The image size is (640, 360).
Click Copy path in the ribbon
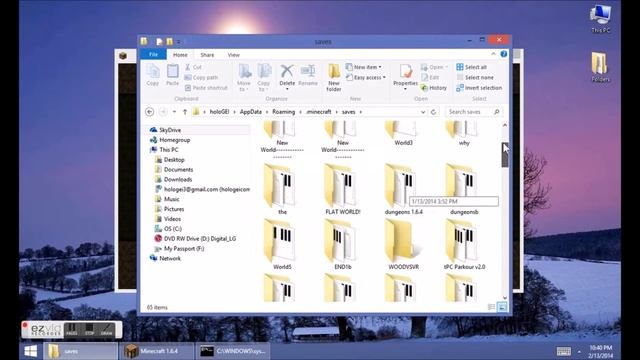(201, 77)
